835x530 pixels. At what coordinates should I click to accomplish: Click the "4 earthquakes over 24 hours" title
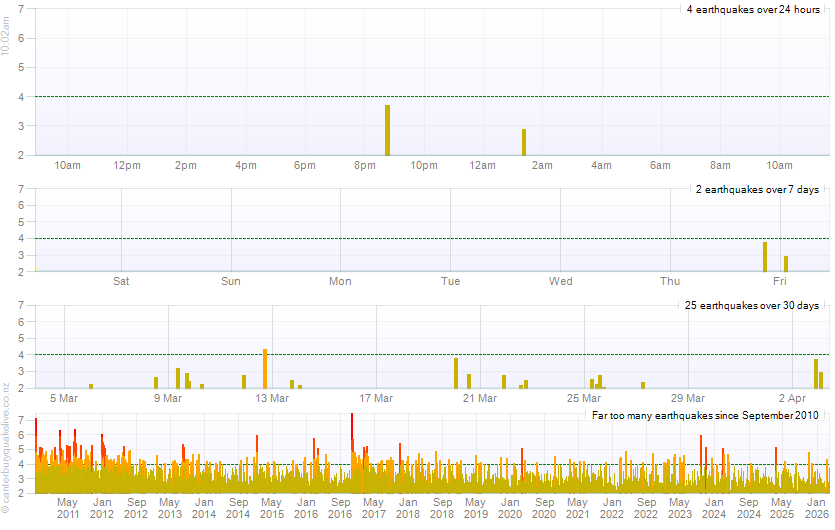pyautogui.click(x=753, y=9)
